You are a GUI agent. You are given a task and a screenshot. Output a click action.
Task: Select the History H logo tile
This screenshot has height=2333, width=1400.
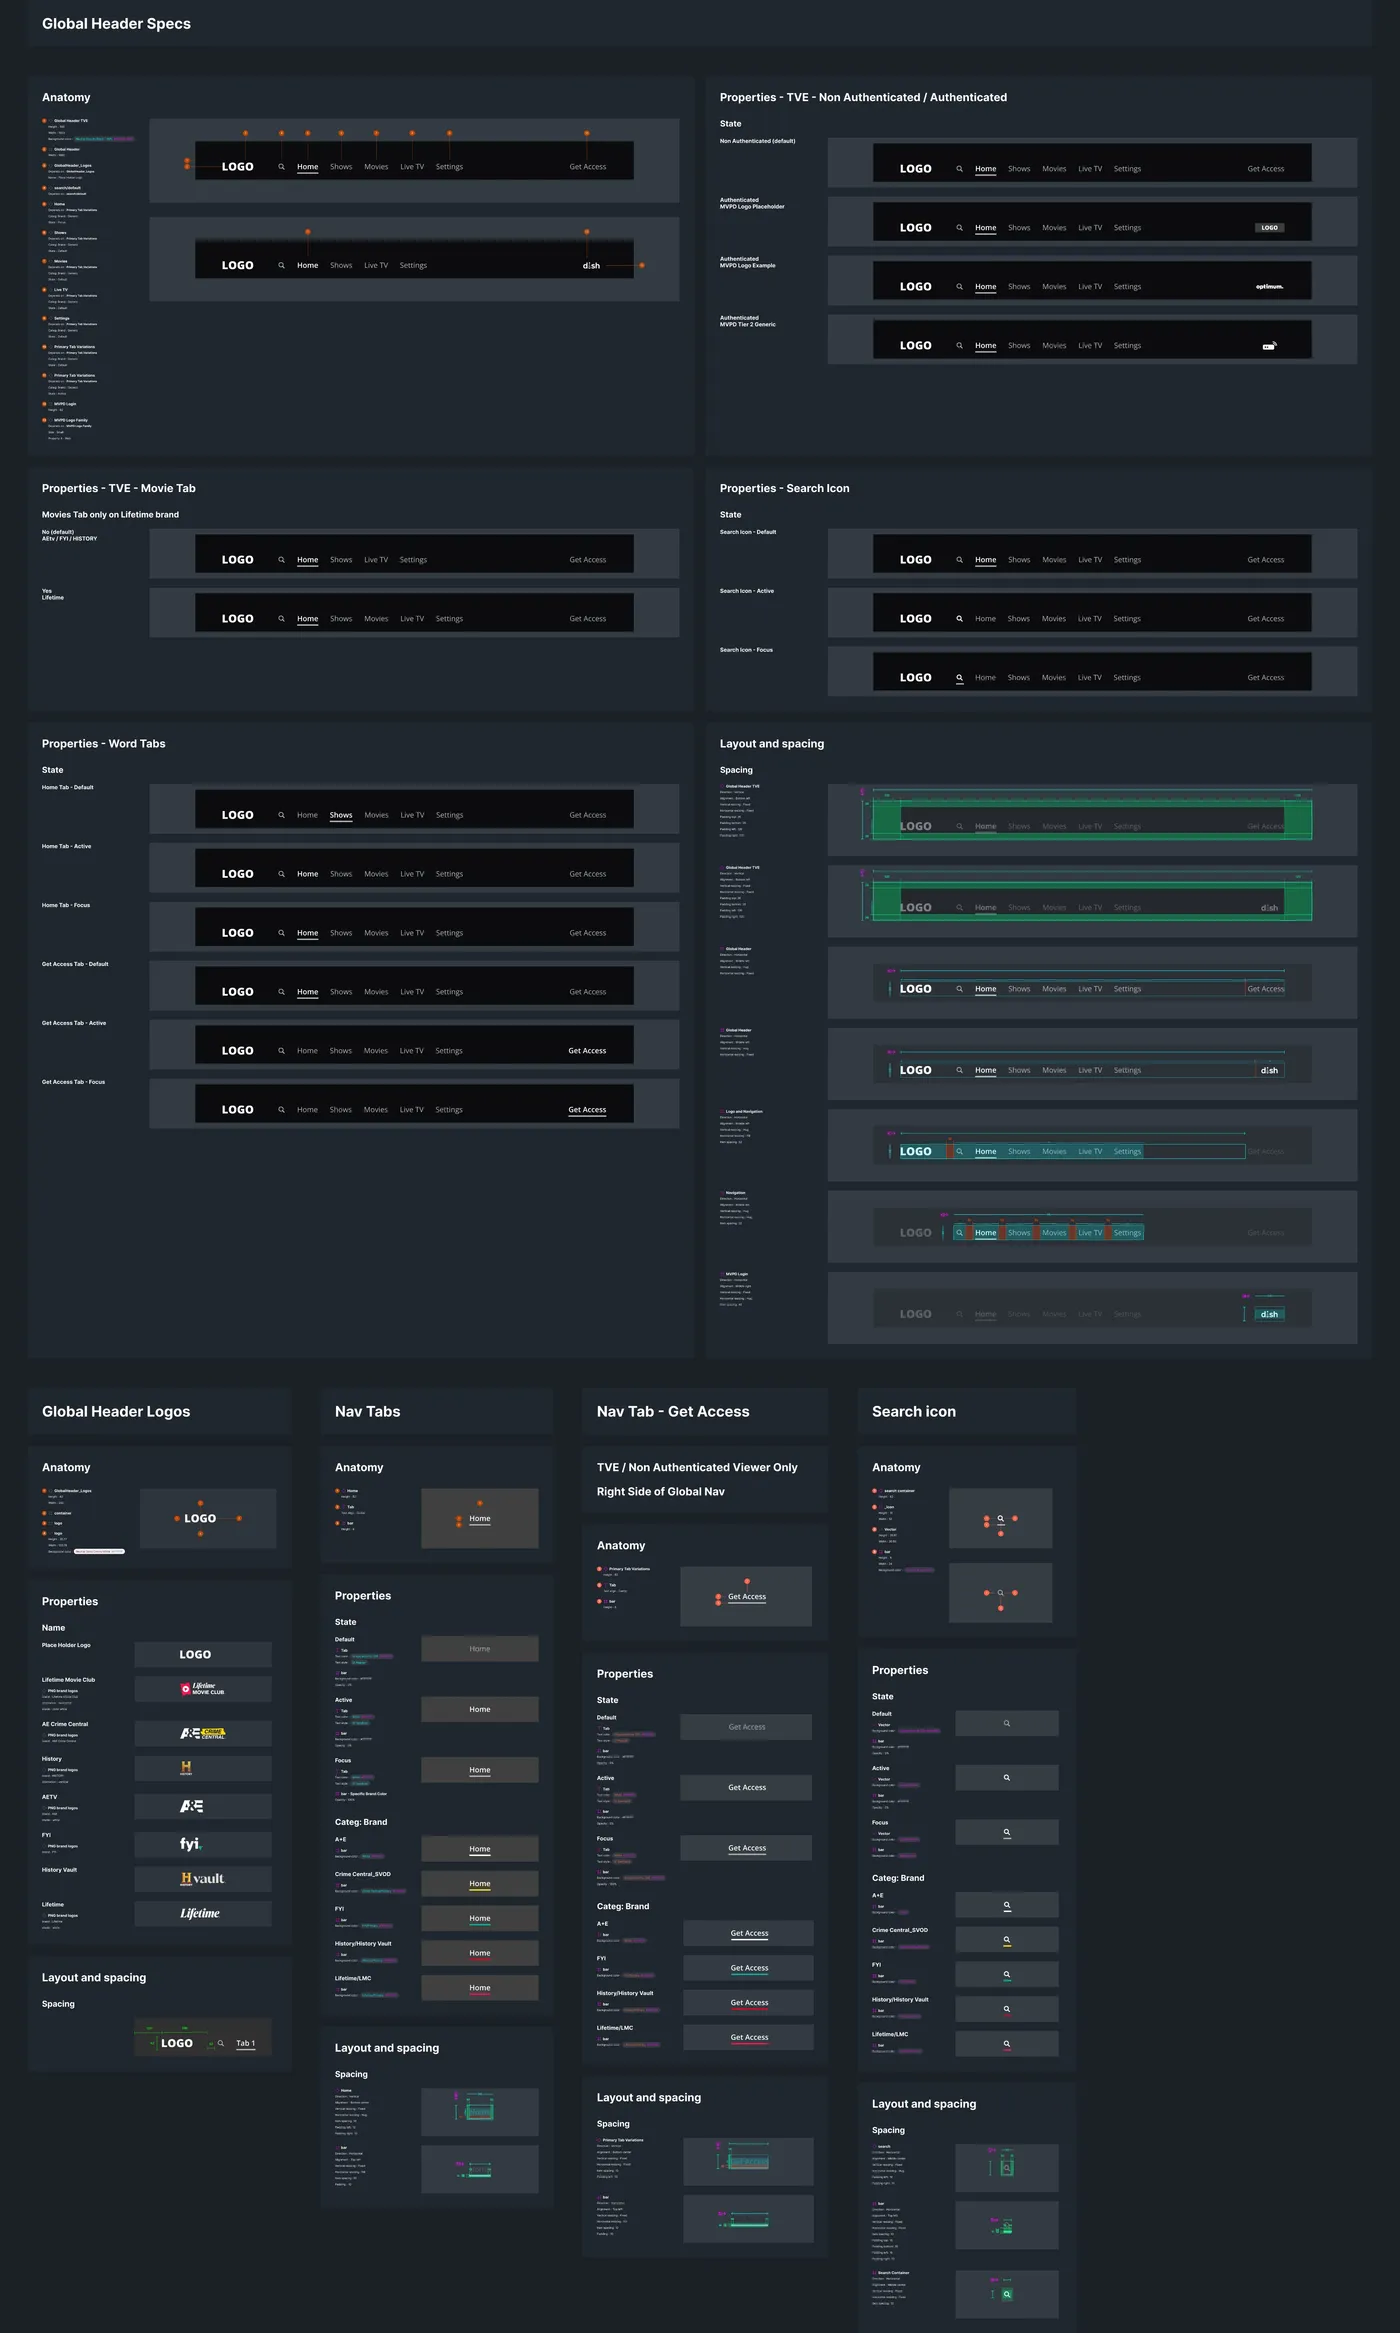tap(203, 1768)
